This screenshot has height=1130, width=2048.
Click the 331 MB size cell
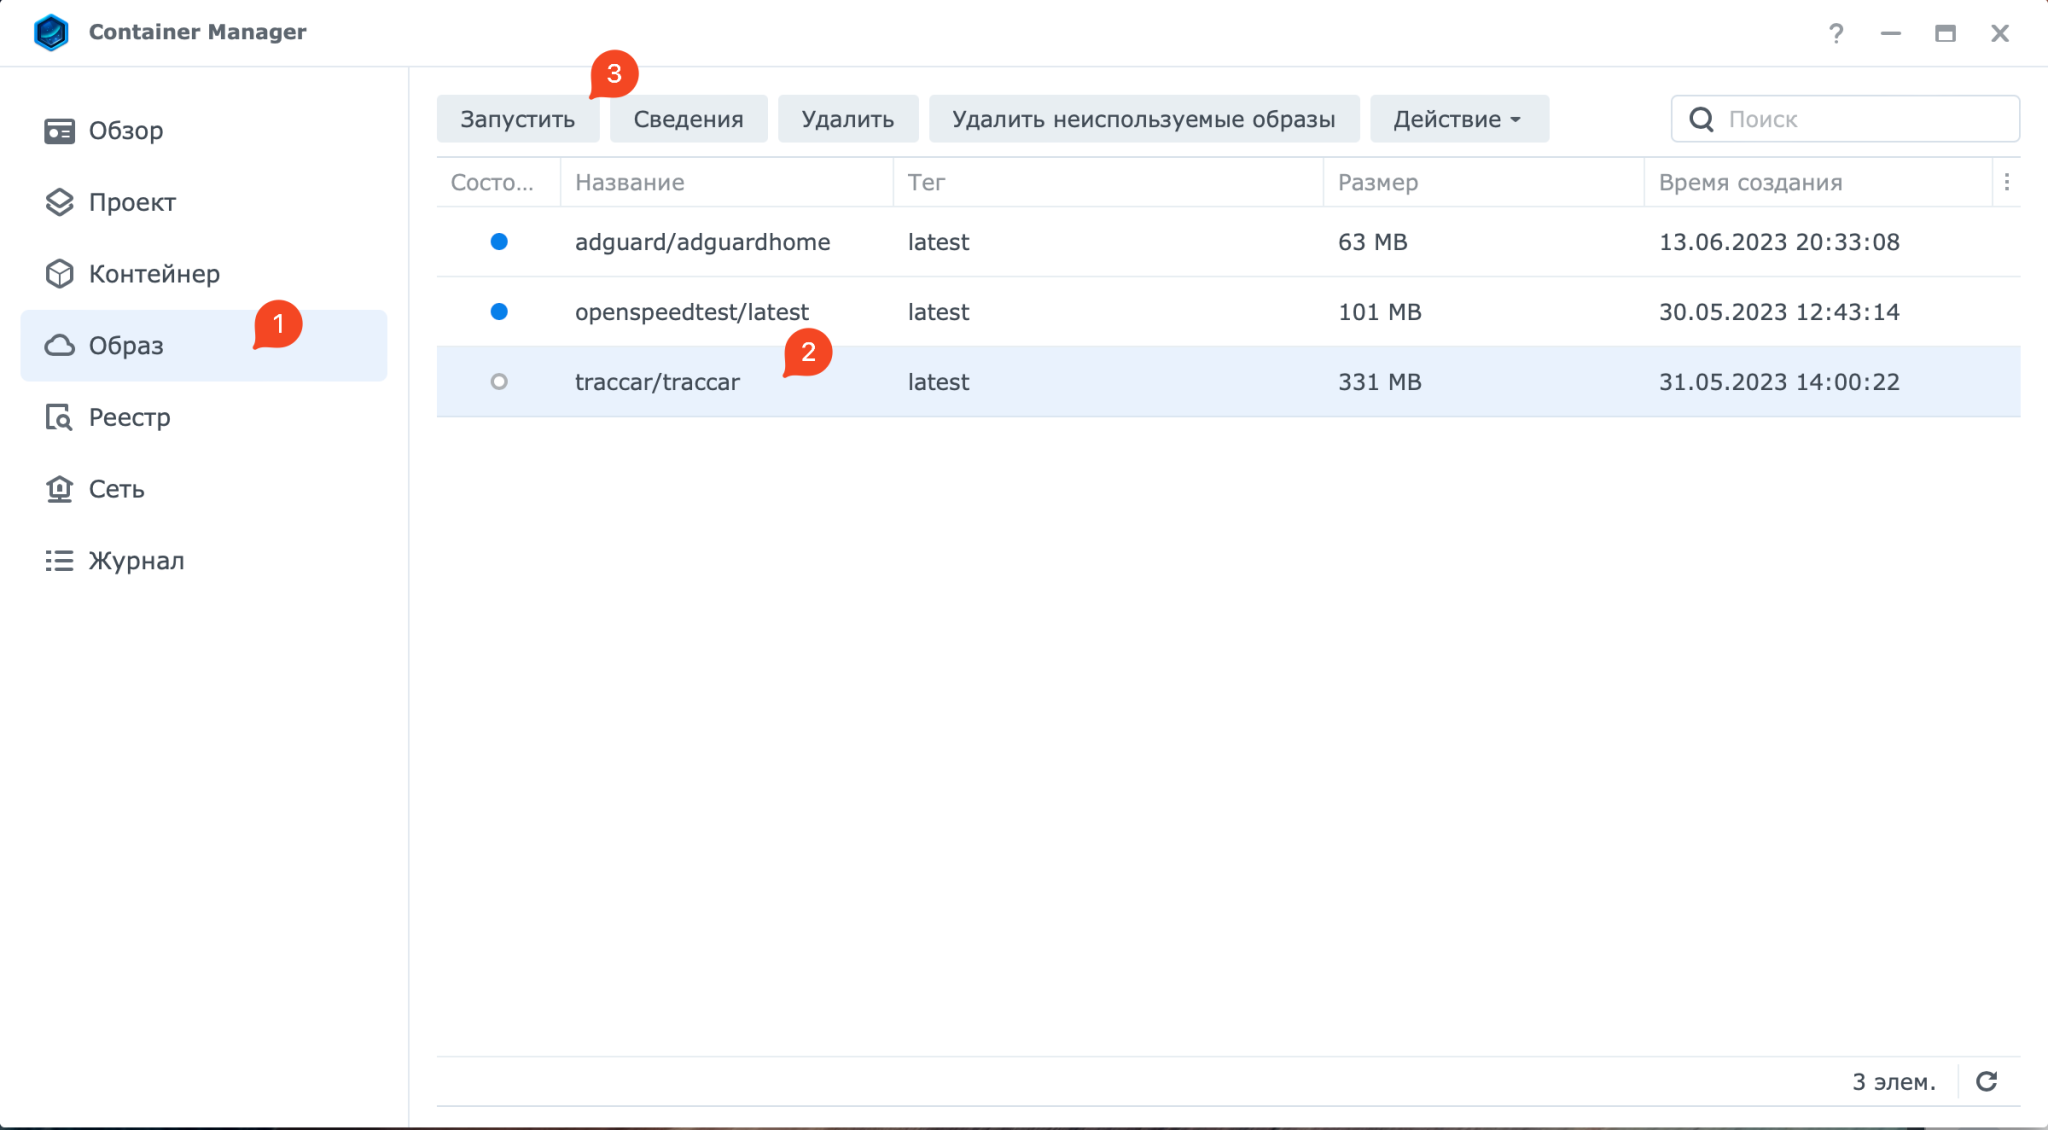(1380, 382)
